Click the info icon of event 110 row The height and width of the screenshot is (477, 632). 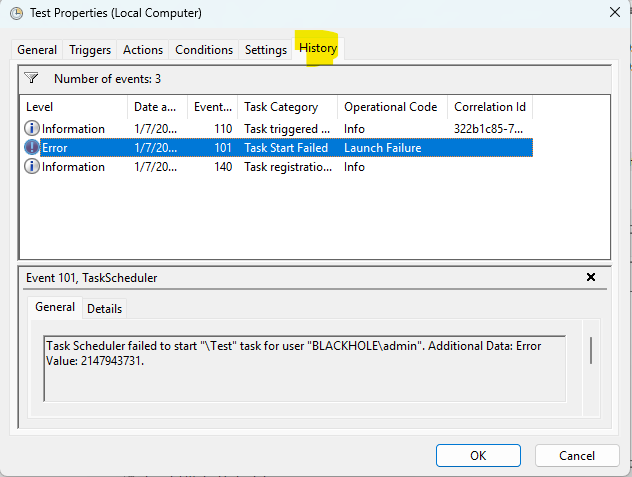(x=32, y=128)
